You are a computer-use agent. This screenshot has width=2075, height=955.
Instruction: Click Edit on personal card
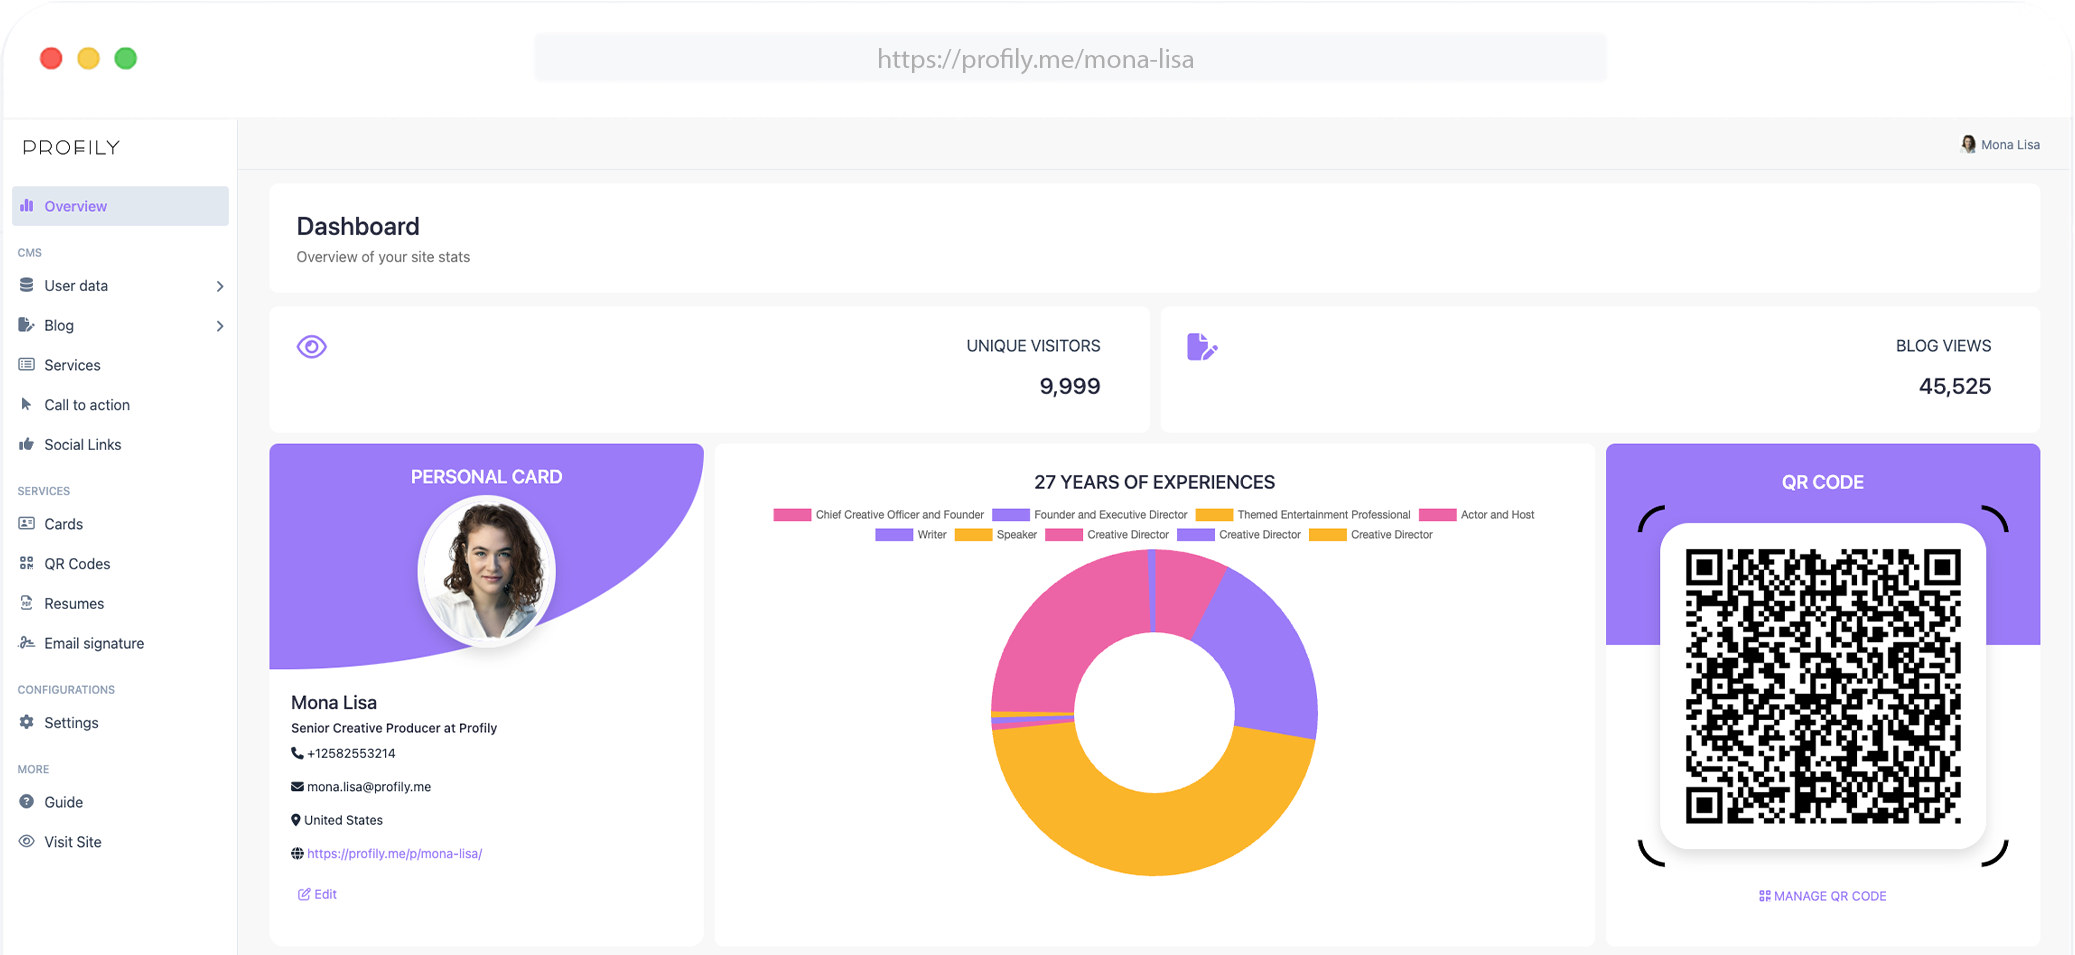[317, 894]
